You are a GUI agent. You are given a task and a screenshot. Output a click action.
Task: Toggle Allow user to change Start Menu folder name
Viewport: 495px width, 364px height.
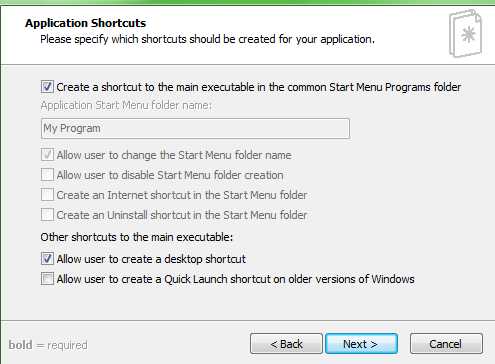pos(47,155)
